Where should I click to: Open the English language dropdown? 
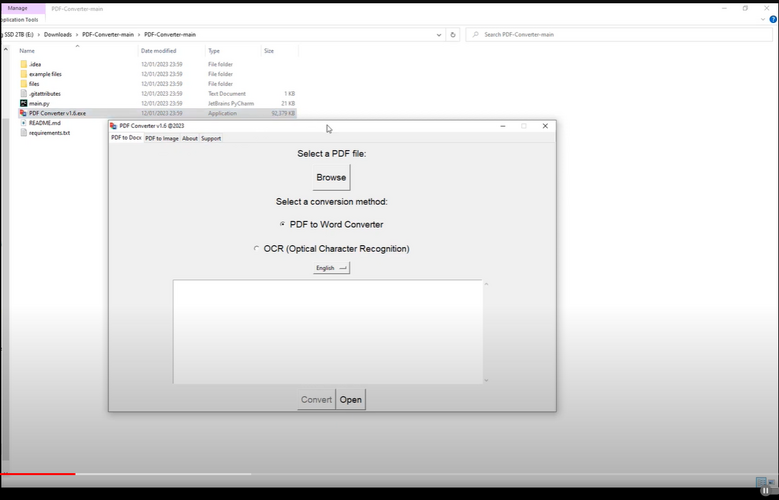click(x=331, y=268)
